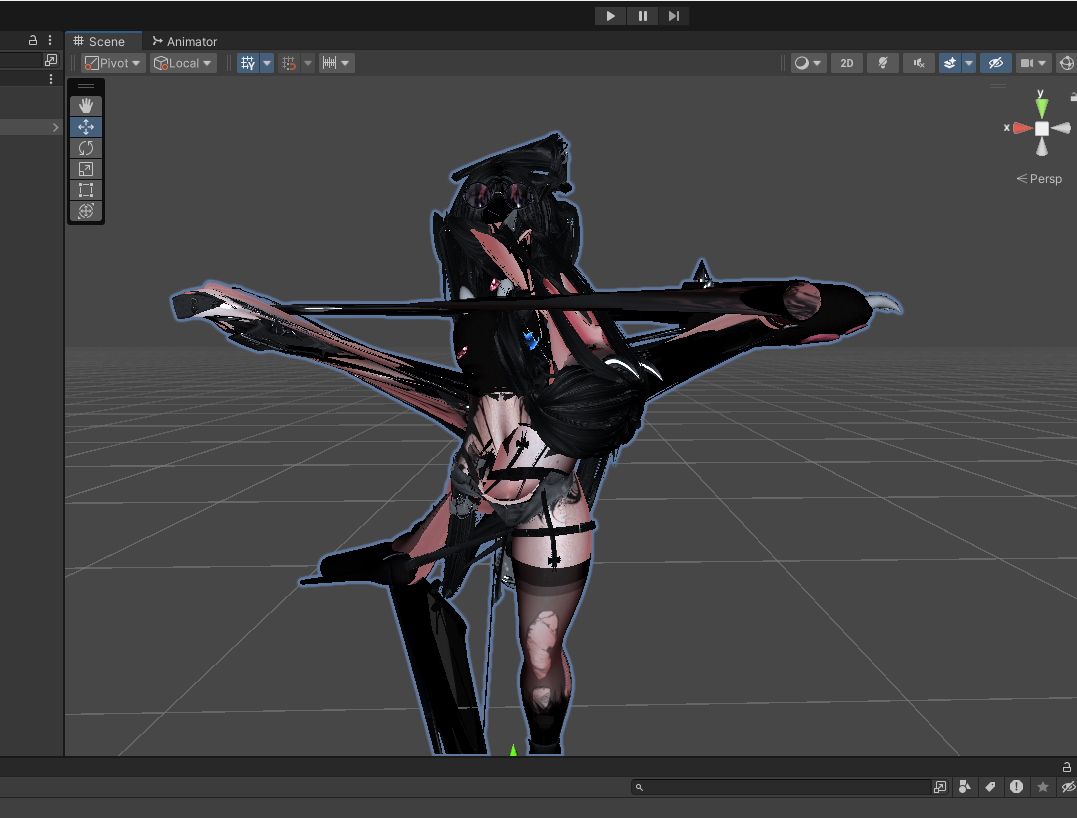This screenshot has height=818, width=1077.
Task: Open the shading draw mode dropdown
Action: tap(808, 63)
